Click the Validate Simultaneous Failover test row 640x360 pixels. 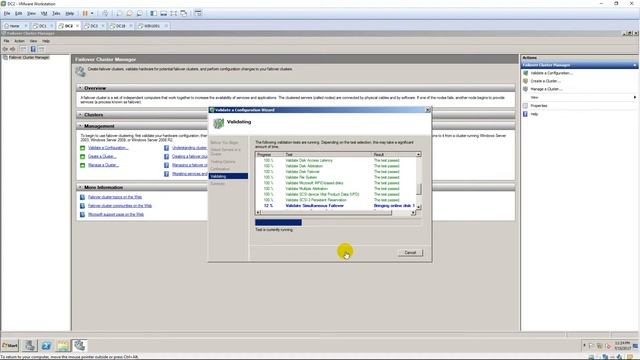pos(336,206)
